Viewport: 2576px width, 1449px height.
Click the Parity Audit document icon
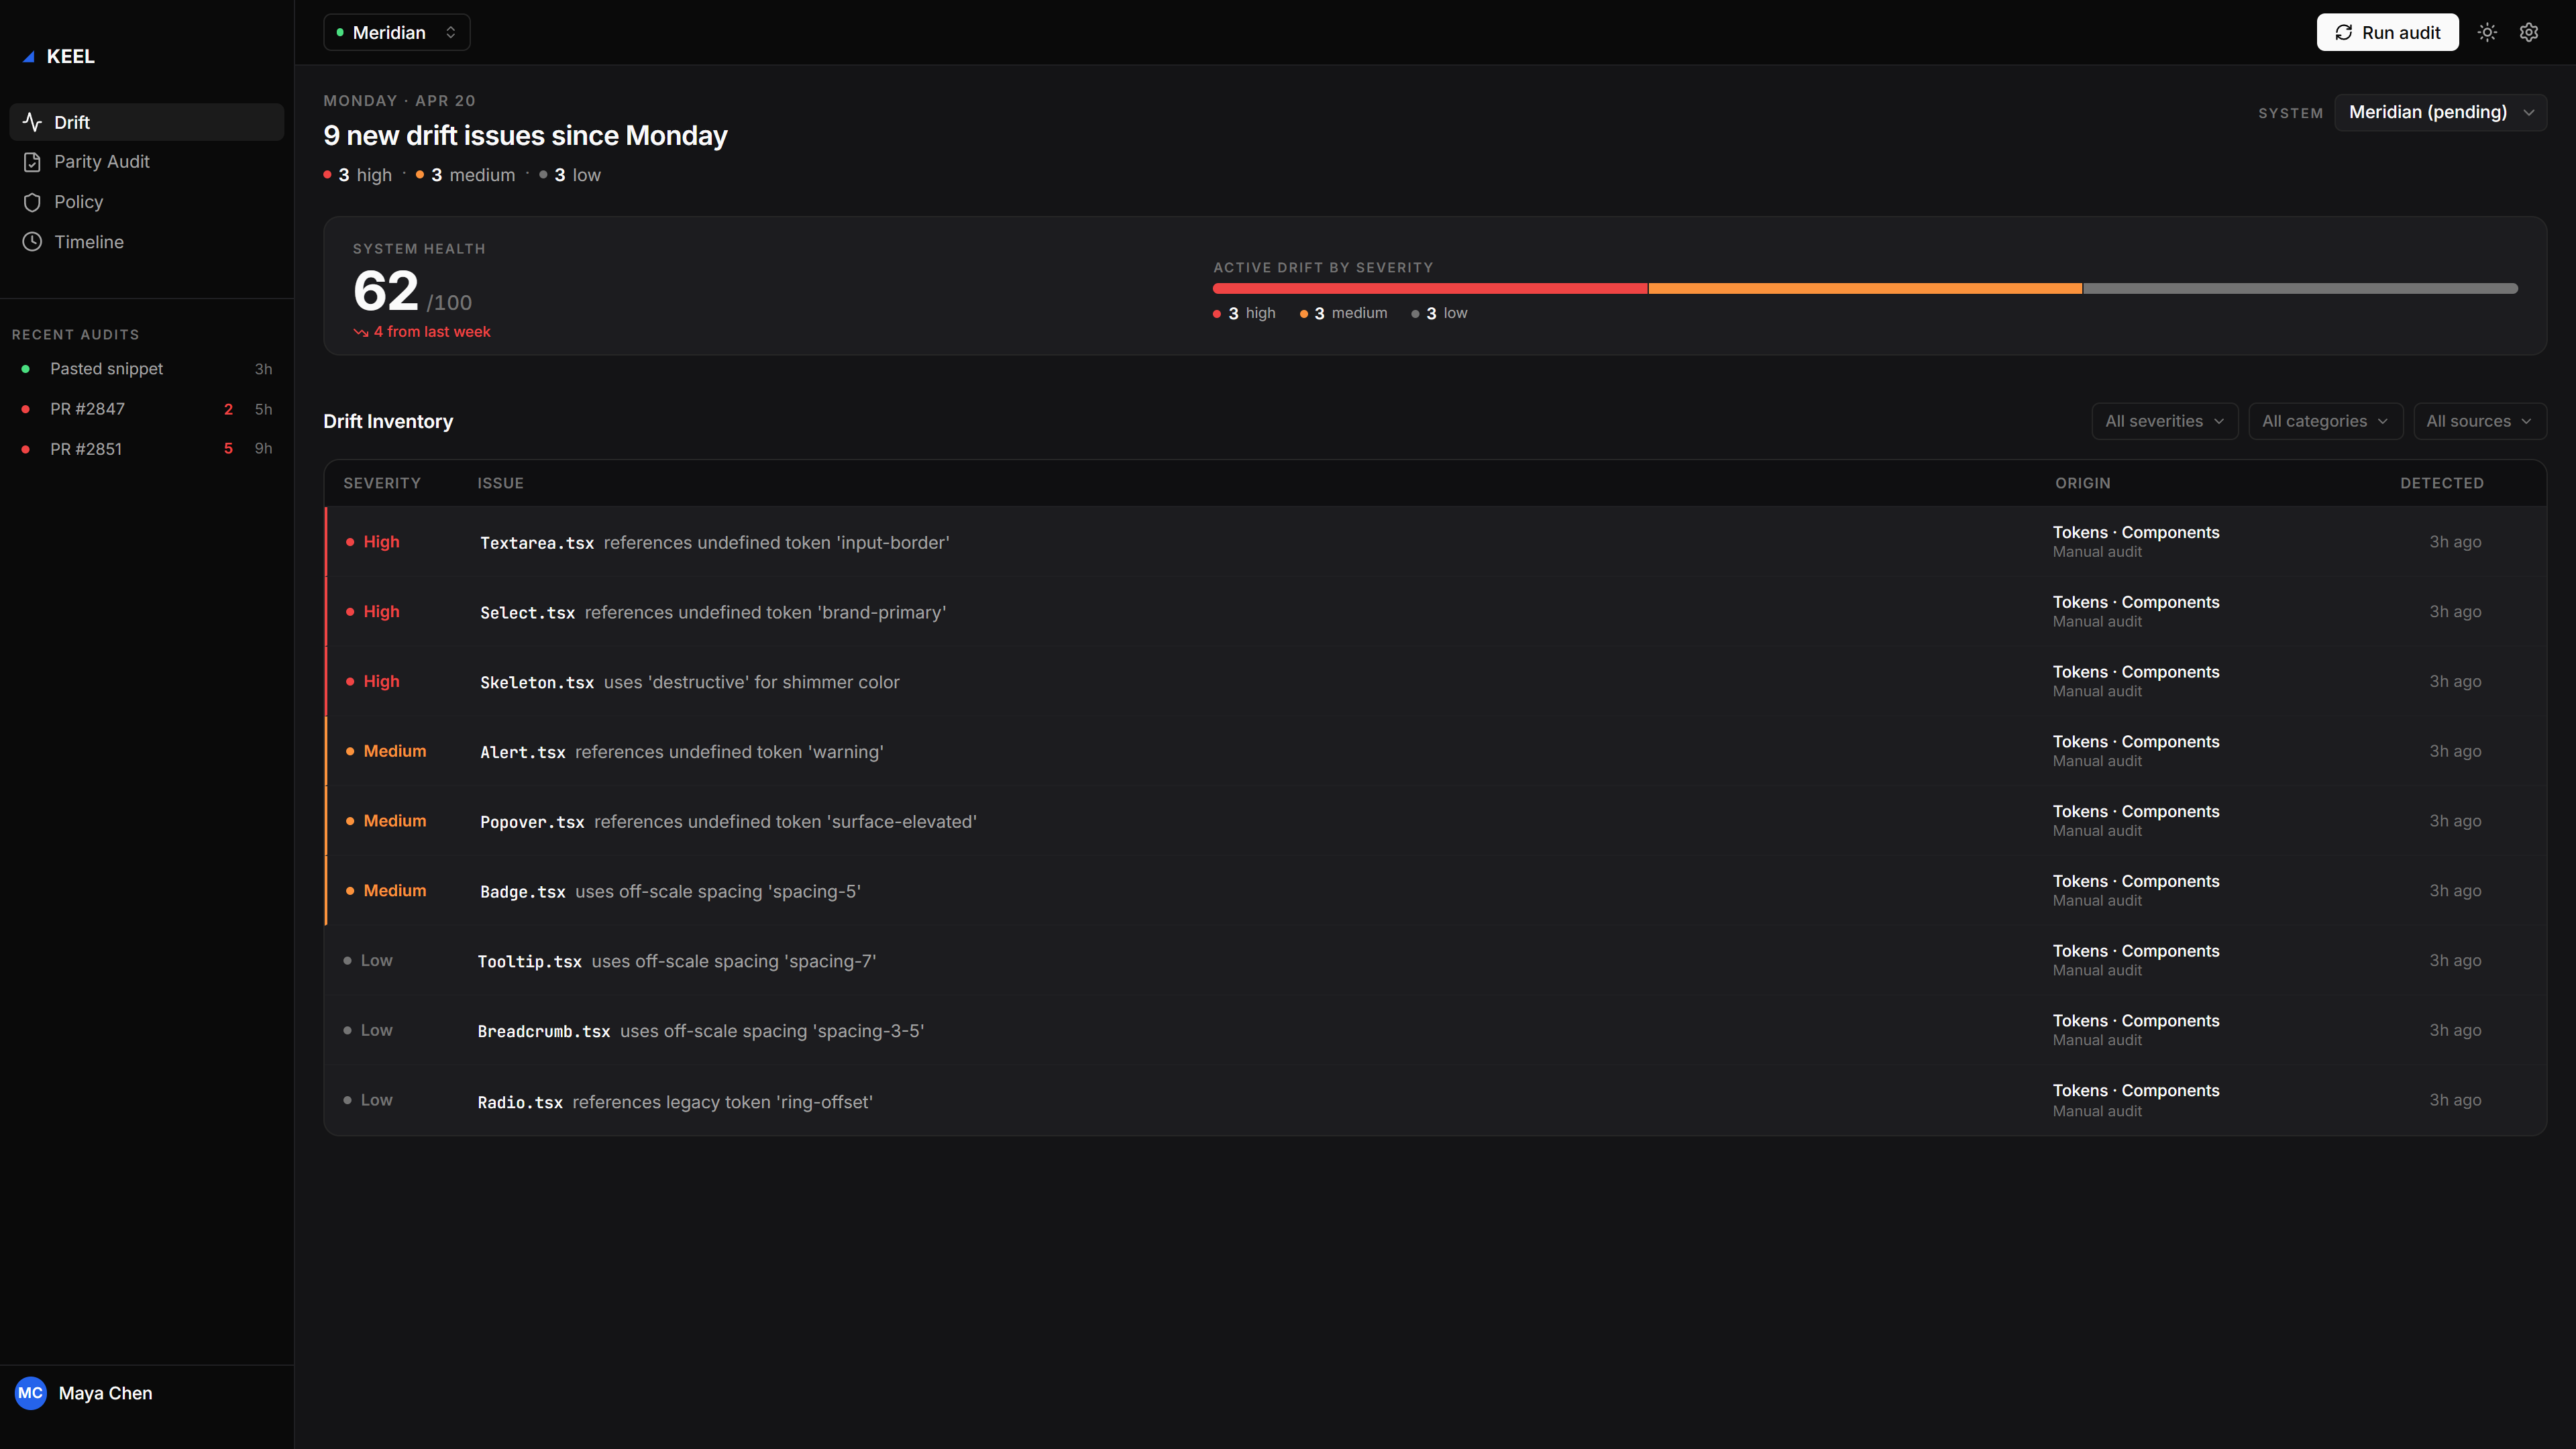[32, 162]
